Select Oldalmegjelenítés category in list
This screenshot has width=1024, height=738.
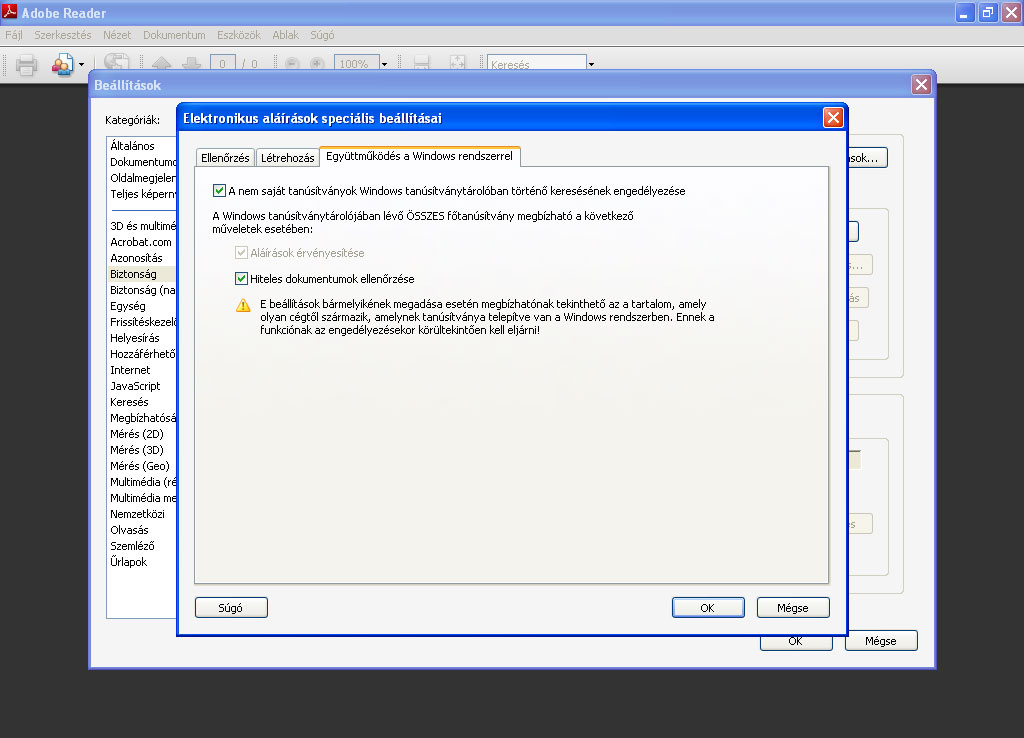click(143, 178)
